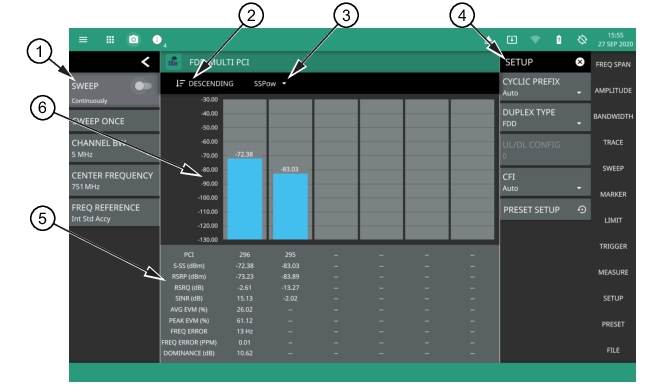Open the SSPow sort dropdown

[270, 84]
